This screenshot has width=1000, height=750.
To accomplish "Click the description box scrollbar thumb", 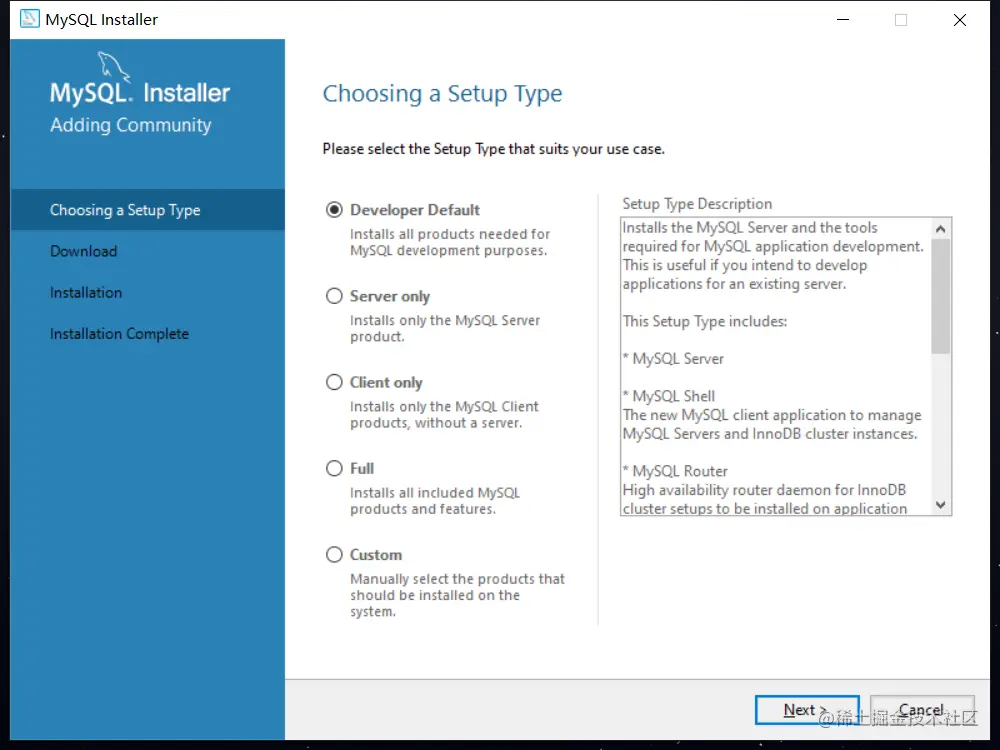I will [x=940, y=296].
